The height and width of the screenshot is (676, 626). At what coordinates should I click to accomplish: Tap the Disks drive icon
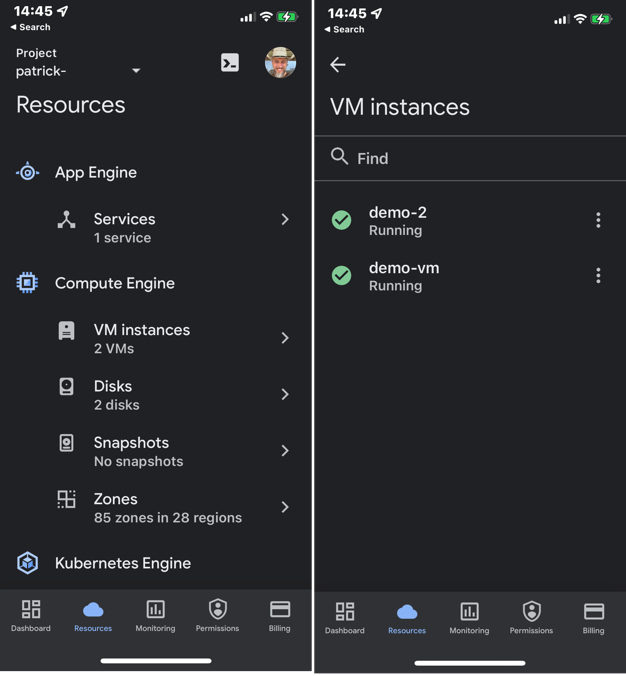pos(66,387)
